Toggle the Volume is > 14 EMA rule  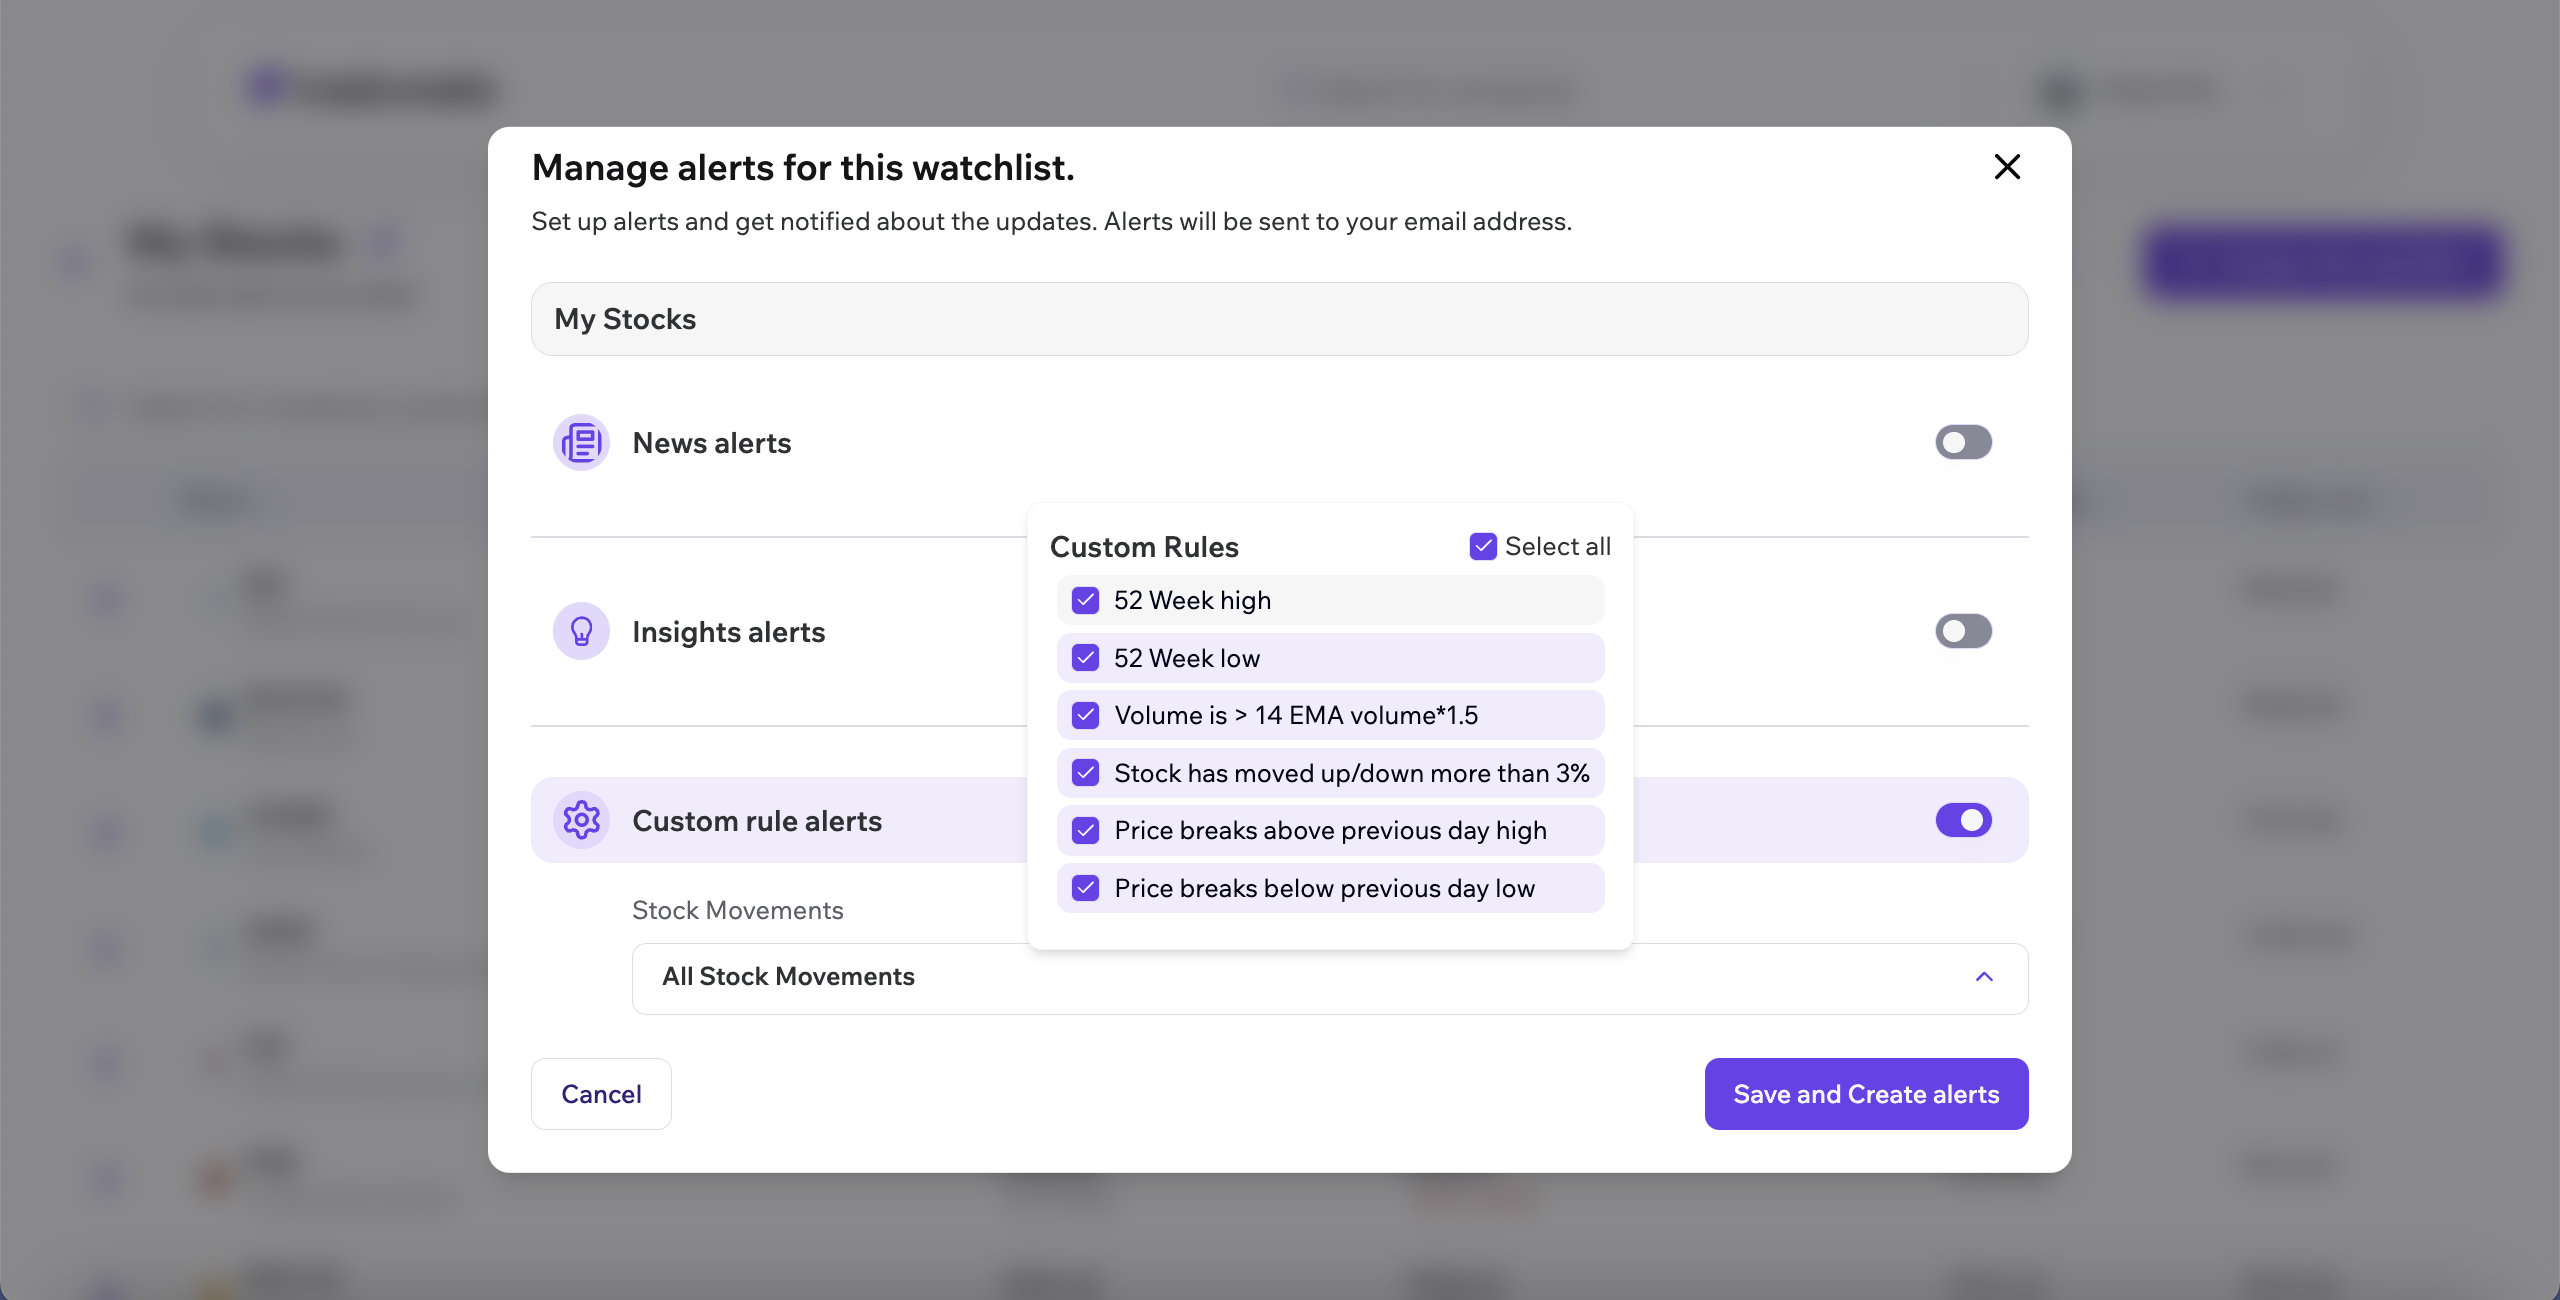[1085, 715]
